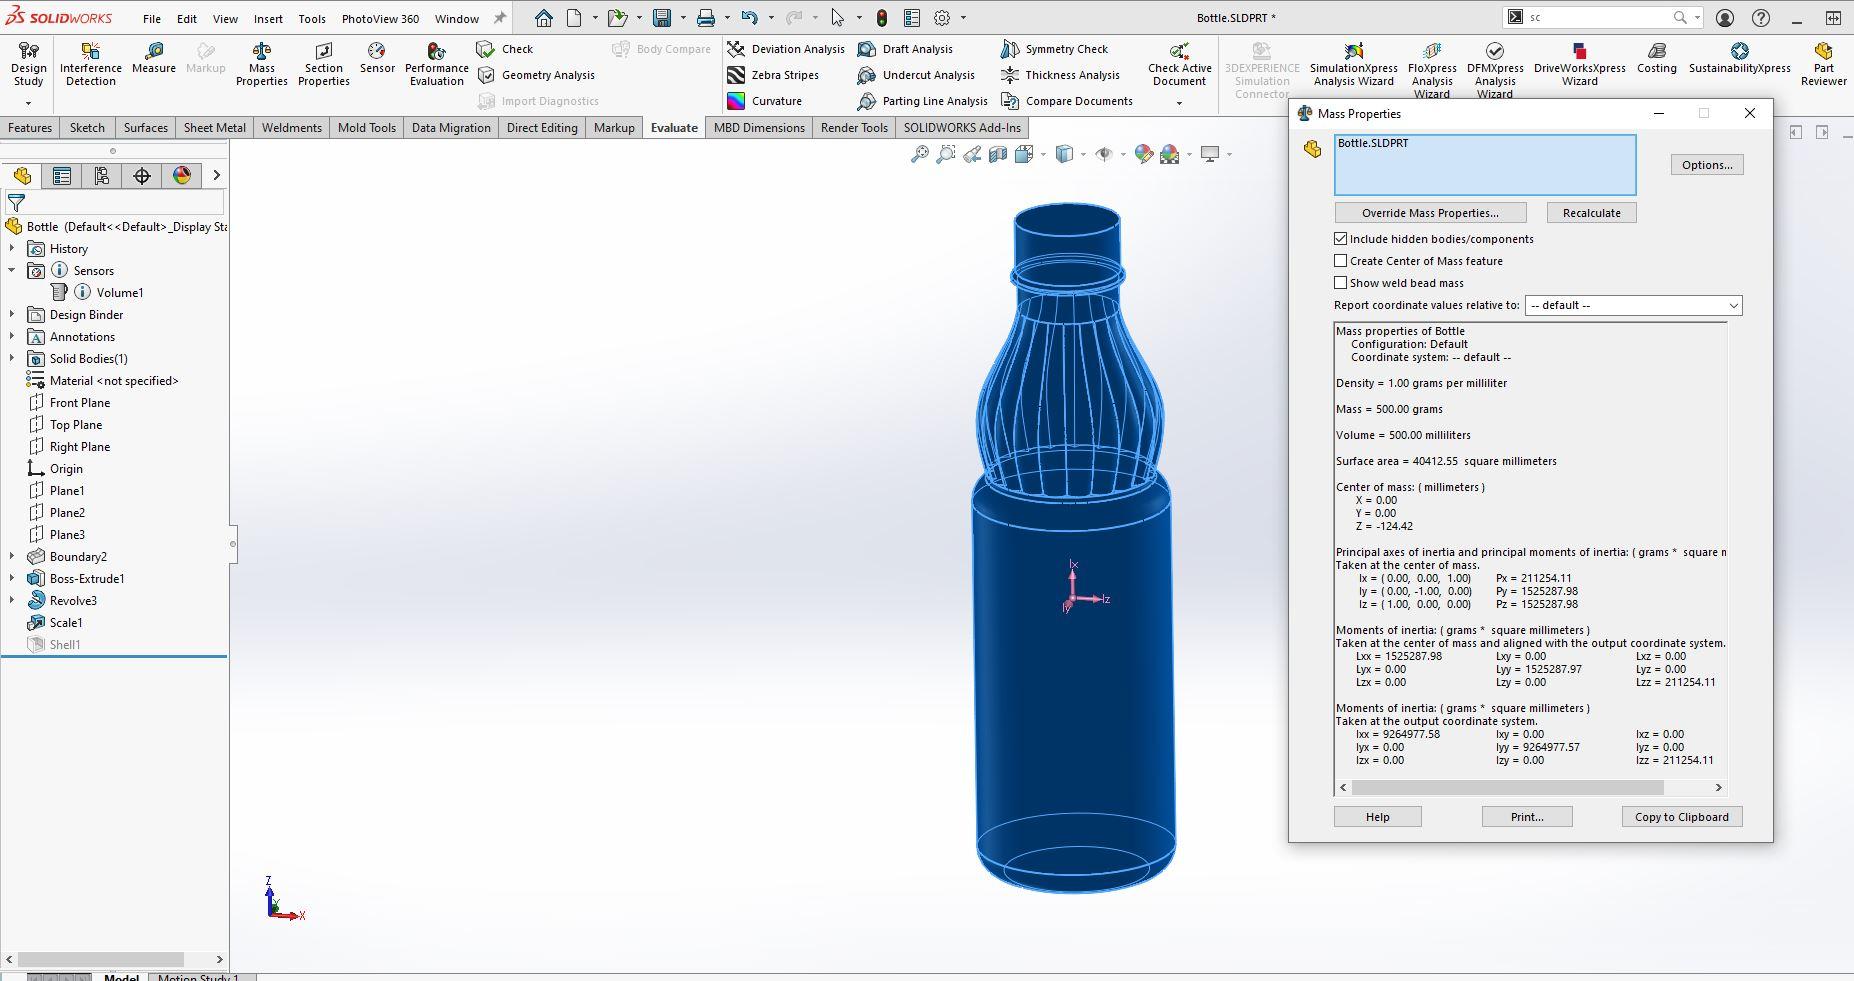Viewport: 1854px width, 981px height.
Task: Expand the Solid Bodies(1) node
Action: 12,359
